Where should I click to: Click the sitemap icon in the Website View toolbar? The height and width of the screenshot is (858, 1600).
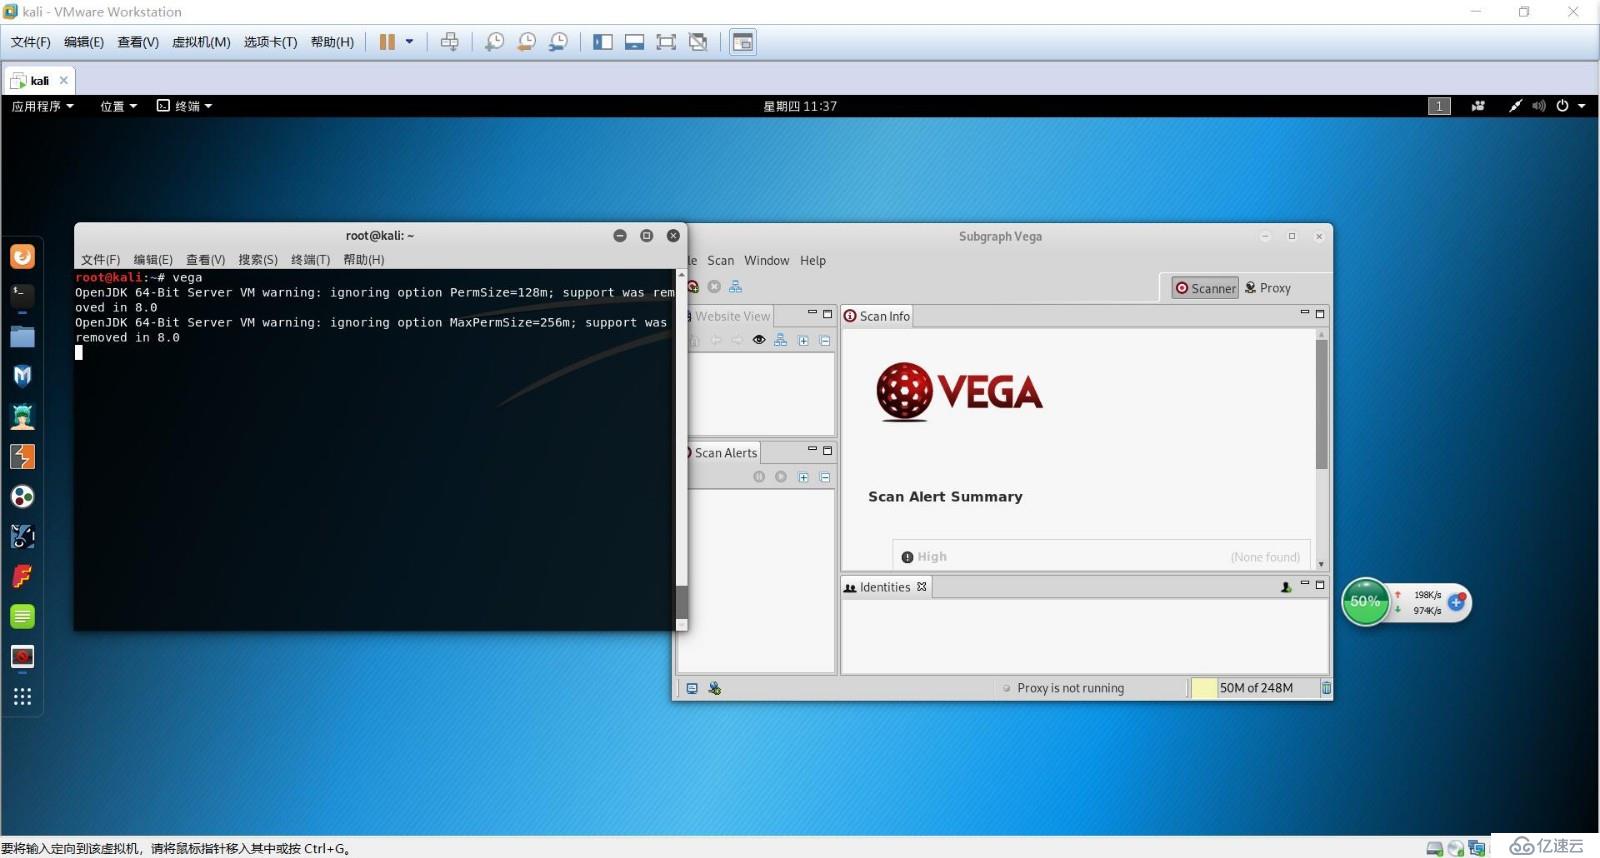(x=780, y=340)
